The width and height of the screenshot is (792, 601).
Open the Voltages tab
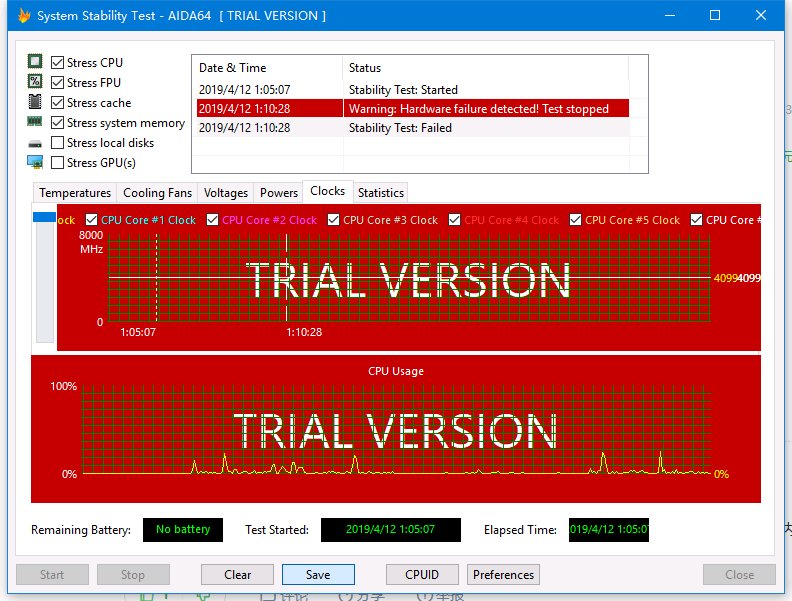tap(226, 193)
